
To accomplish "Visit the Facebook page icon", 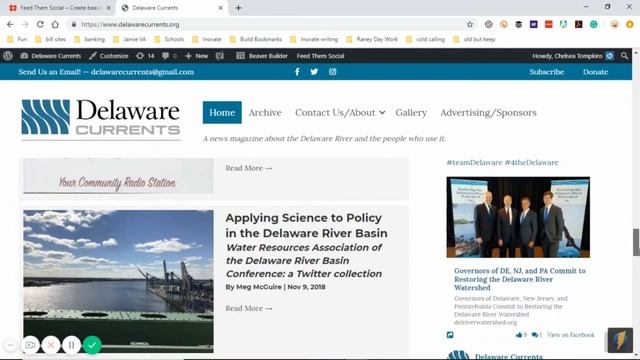I will click(x=297, y=72).
